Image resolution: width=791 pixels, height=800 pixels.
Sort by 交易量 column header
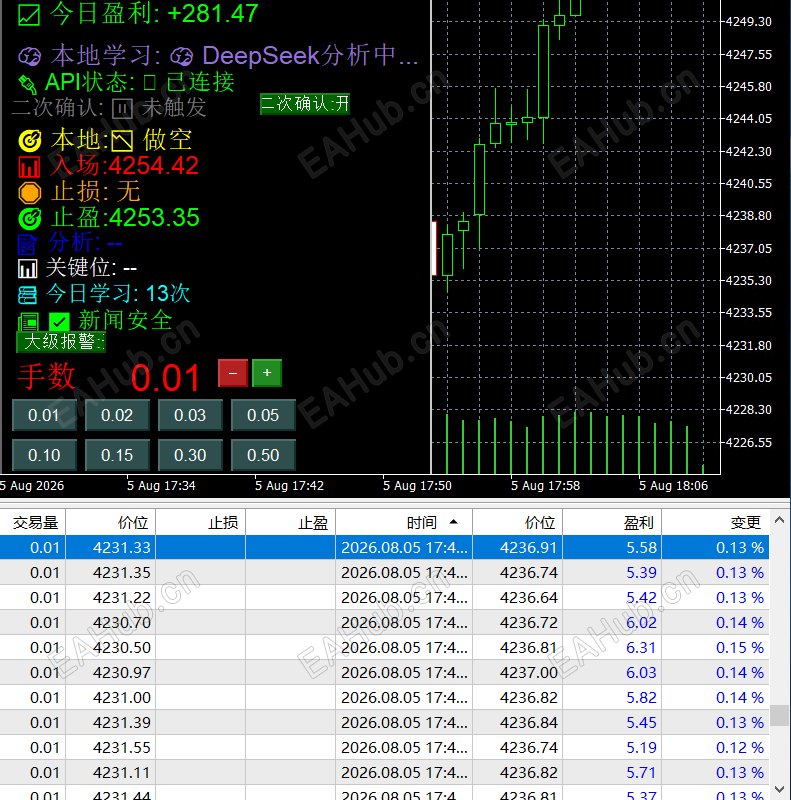coord(33,522)
